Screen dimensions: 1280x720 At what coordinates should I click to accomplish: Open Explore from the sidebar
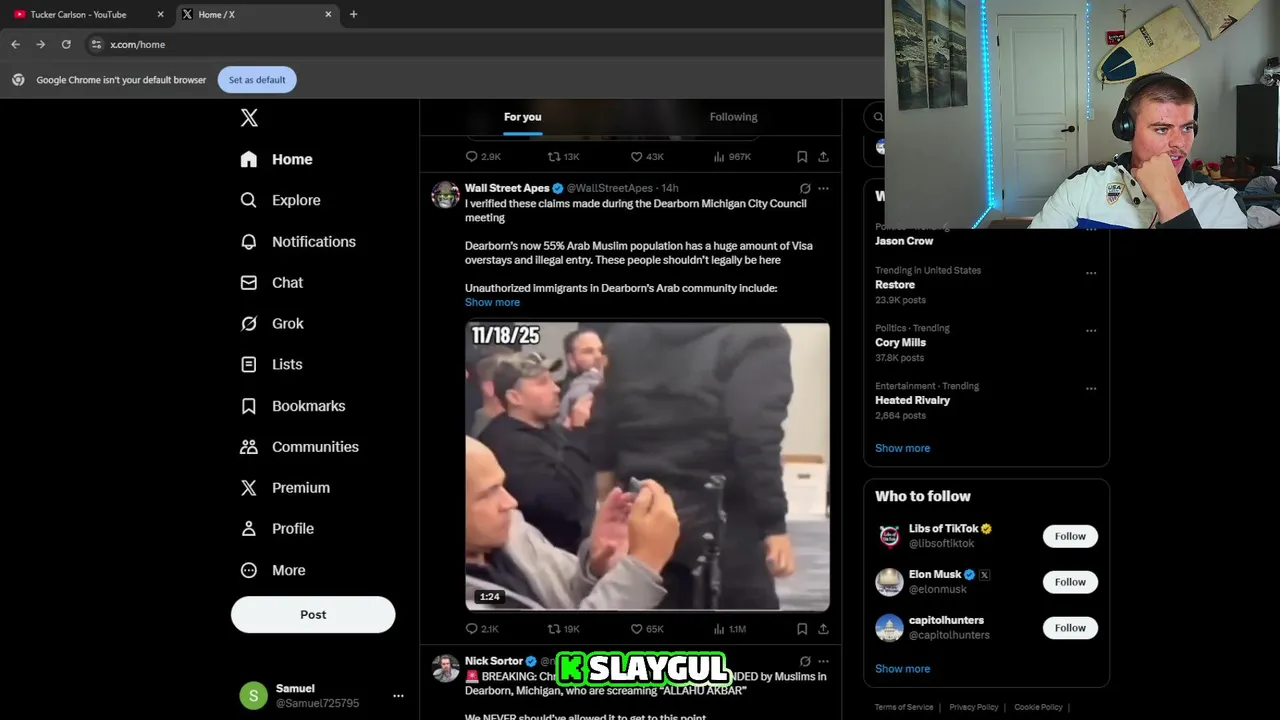pyautogui.click(x=281, y=200)
